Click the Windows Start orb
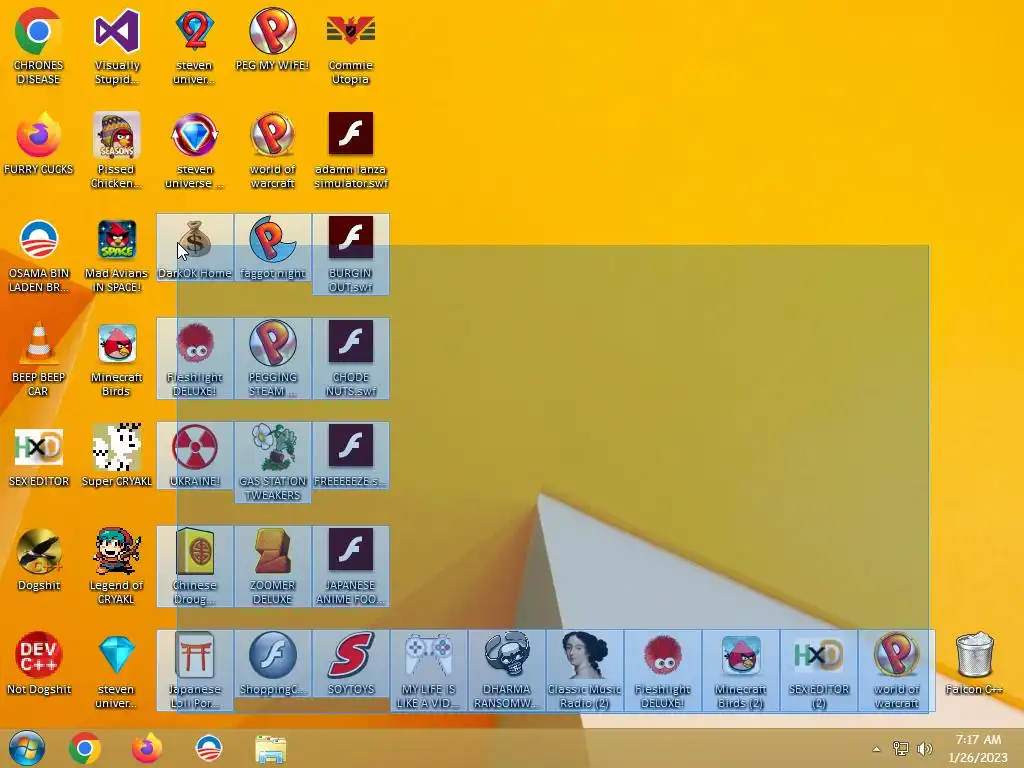The height and width of the screenshot is (768, 1024). [x=27, y=748]
